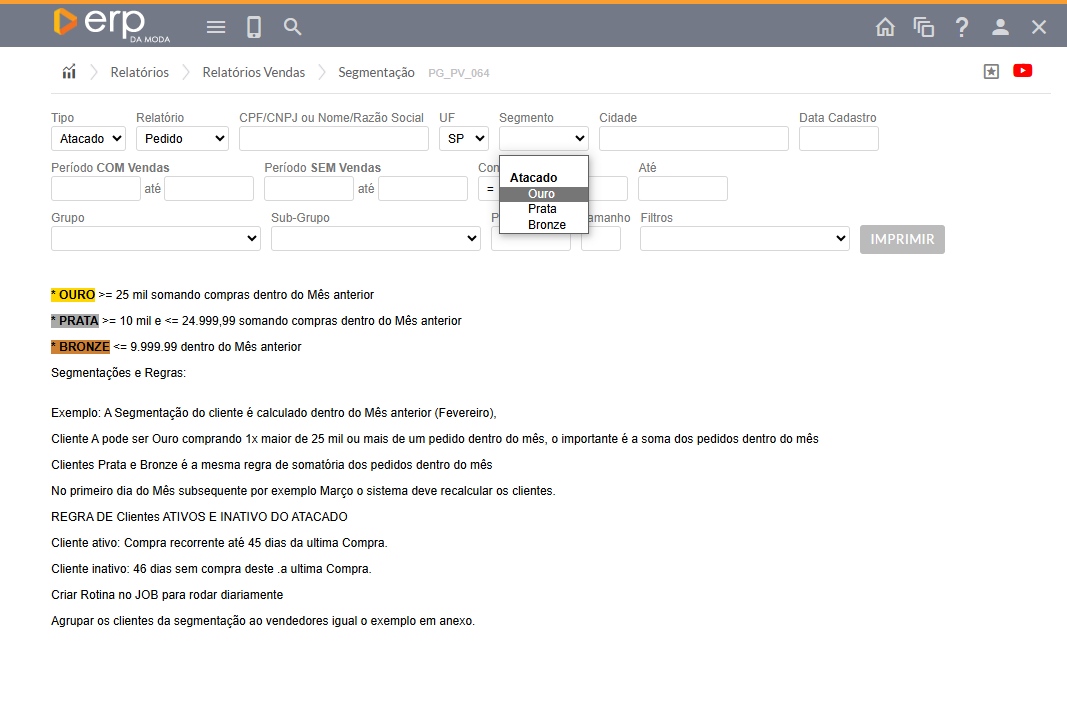
Task: Open the Relatório dropdown showing Pedido
Action: click(182, 139)
